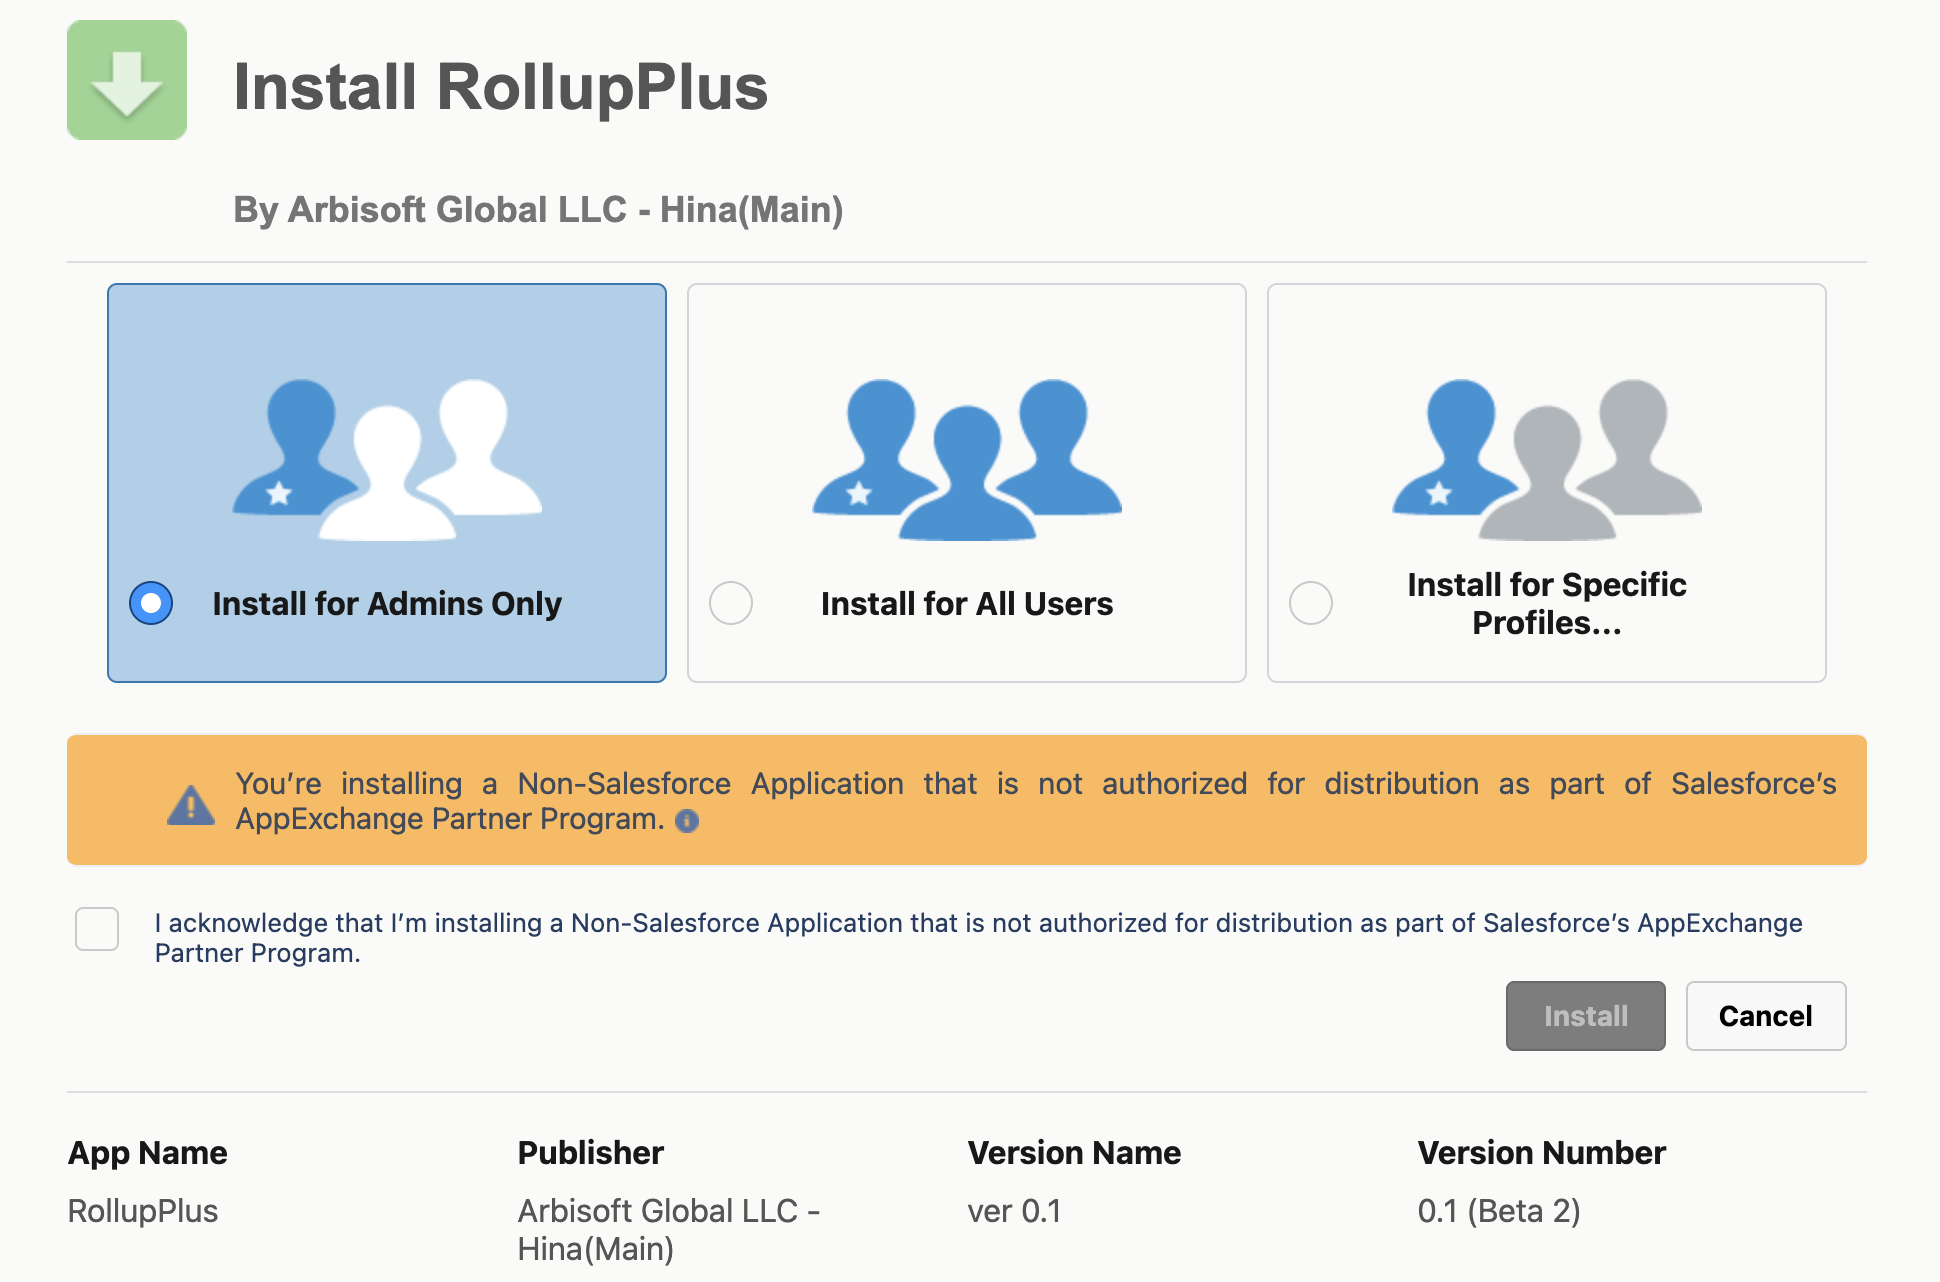Viewport: 1940px width, 1282px height.
Task: Click the App Name column header
Action: (148, 1153)
